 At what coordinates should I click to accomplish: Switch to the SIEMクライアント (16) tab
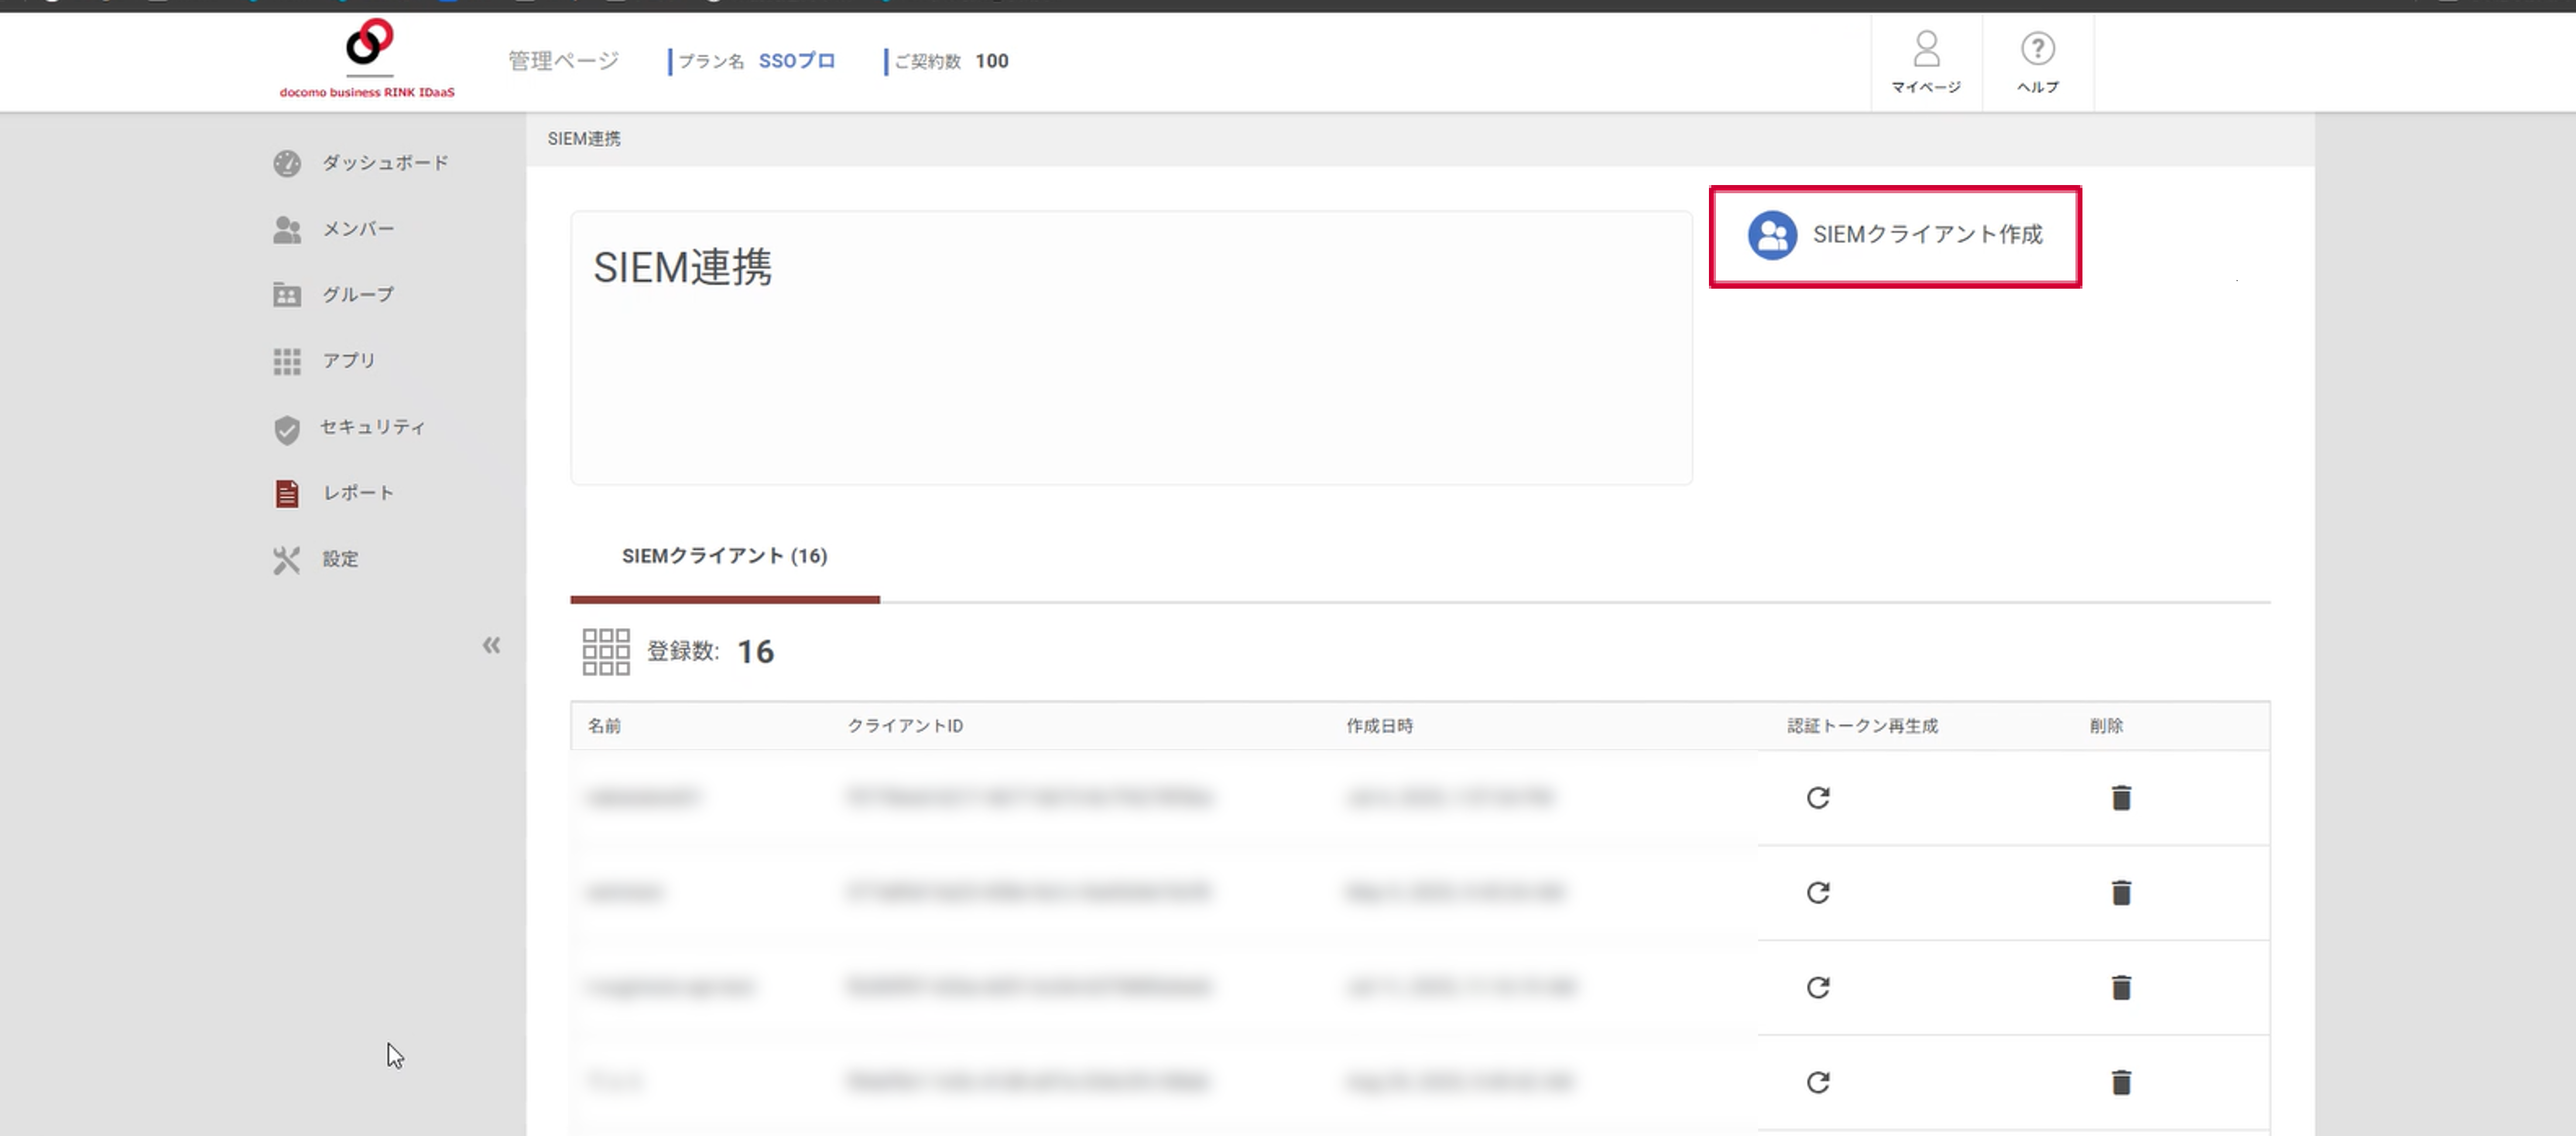pyautogui.click(x=724, y=556)
